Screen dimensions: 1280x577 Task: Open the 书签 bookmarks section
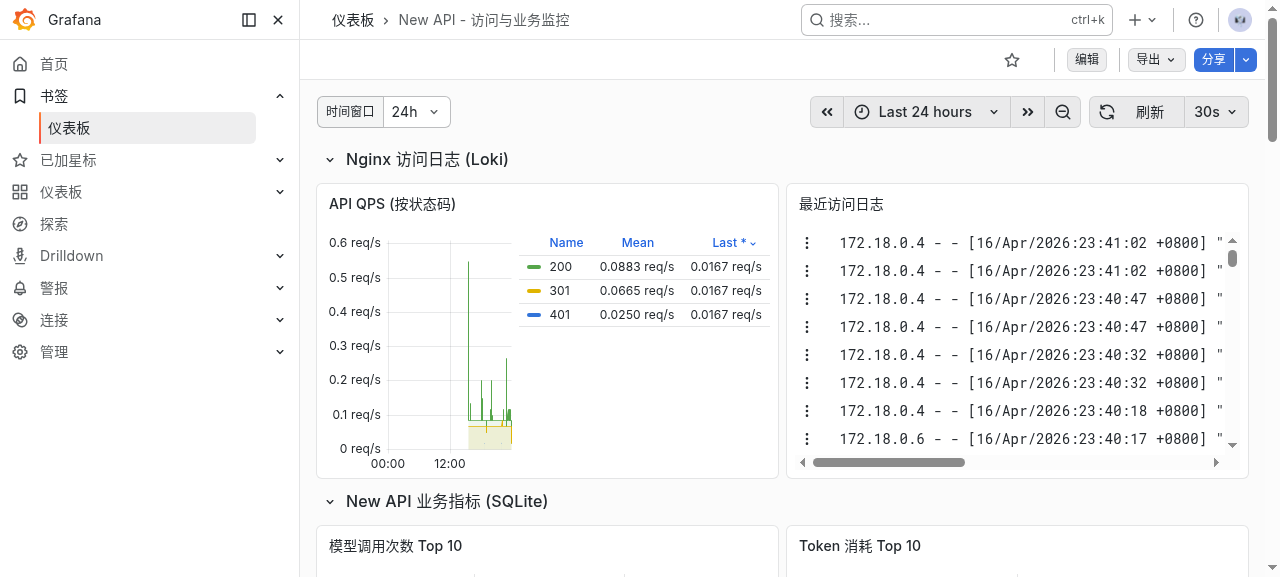point(54,96)
